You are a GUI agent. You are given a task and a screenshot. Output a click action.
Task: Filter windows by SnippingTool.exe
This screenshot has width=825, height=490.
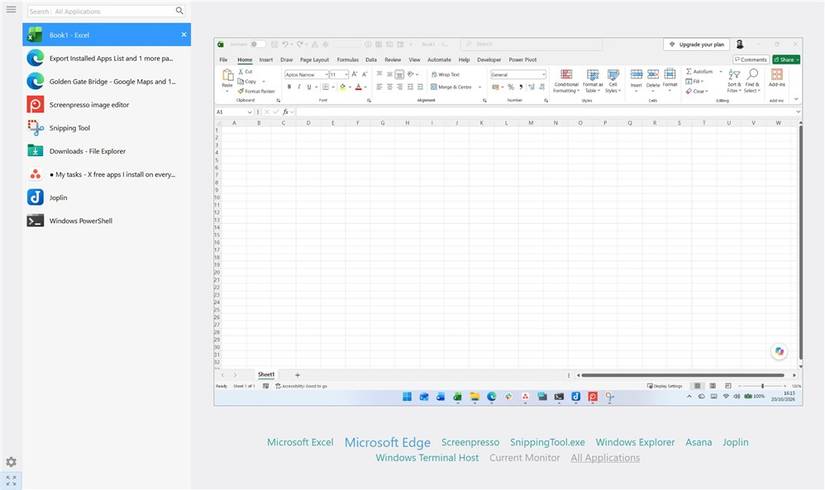click(x=547, y=442)
